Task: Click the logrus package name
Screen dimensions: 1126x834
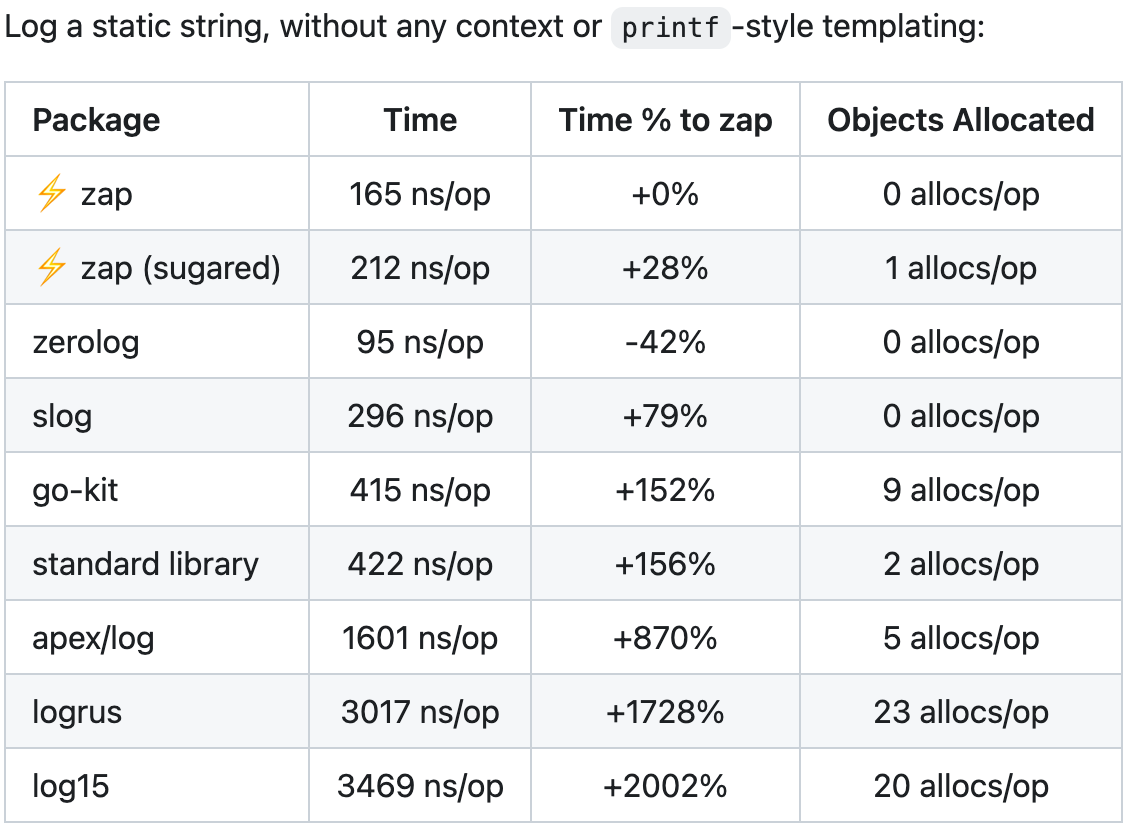Action: pyautogui.click(x=77, y=712)
